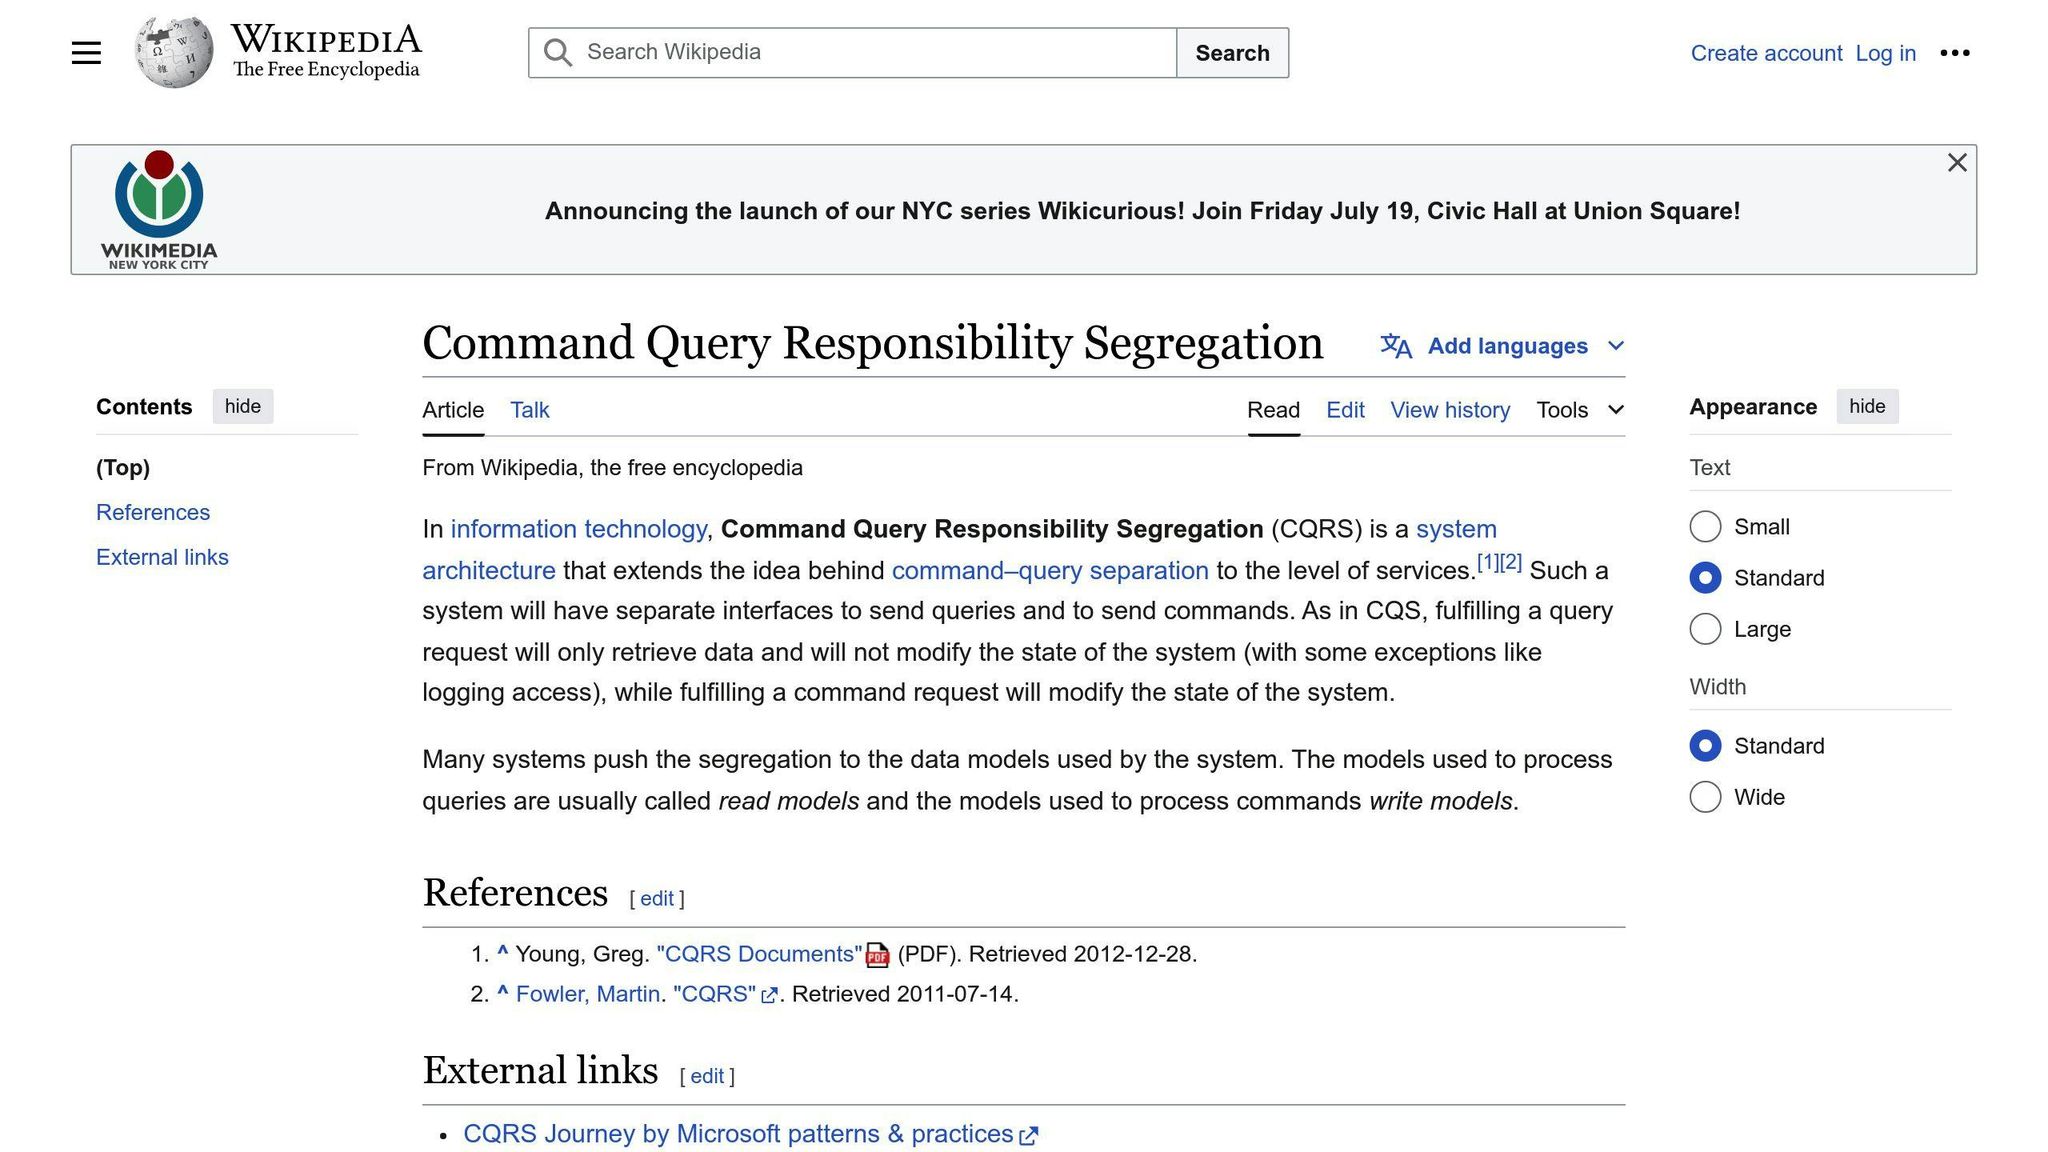
Task: Click the magnifying glass in the search bar
Action: pyautogui.click(x=557, y=52)
